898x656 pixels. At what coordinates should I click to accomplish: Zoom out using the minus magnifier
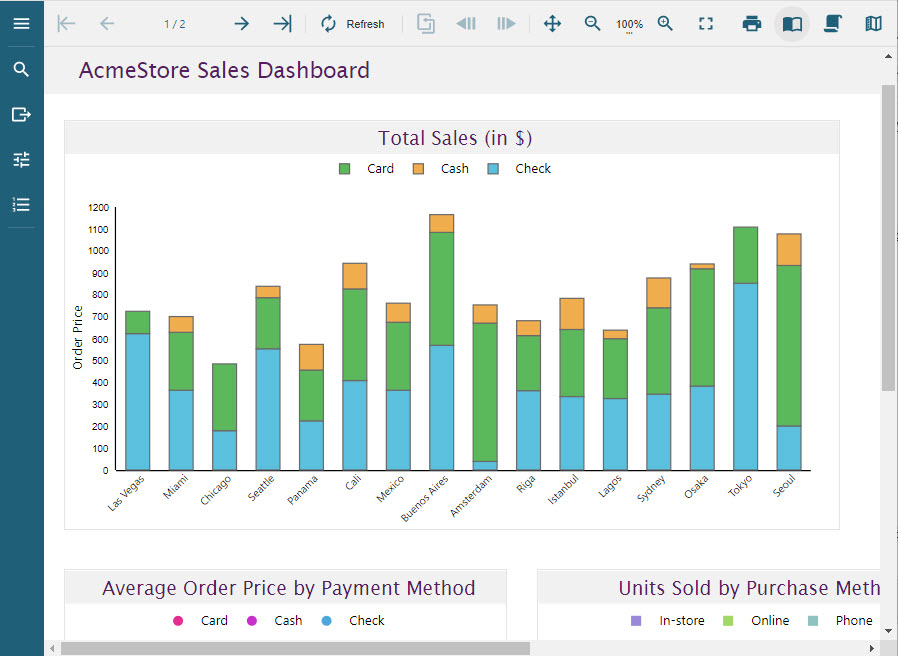pyautogui.click(x=593, y=24)
